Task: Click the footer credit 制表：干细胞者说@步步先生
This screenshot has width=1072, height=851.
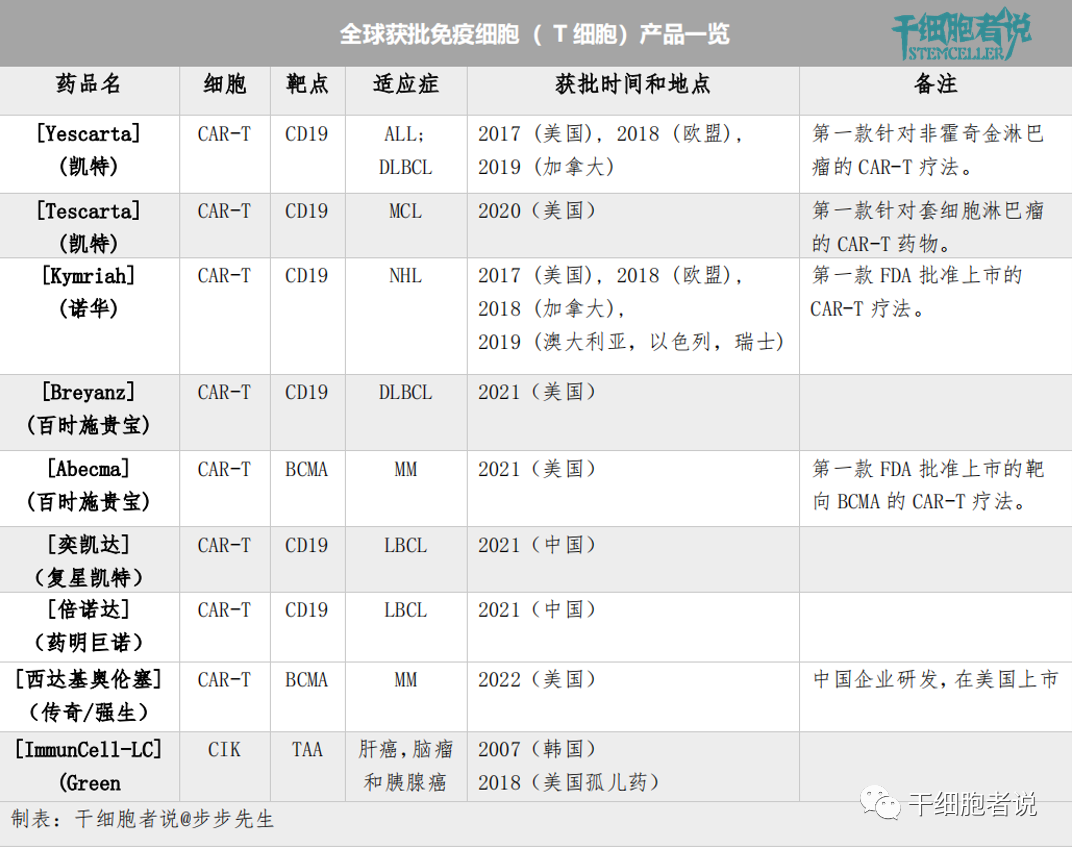Action: point(142,820)
